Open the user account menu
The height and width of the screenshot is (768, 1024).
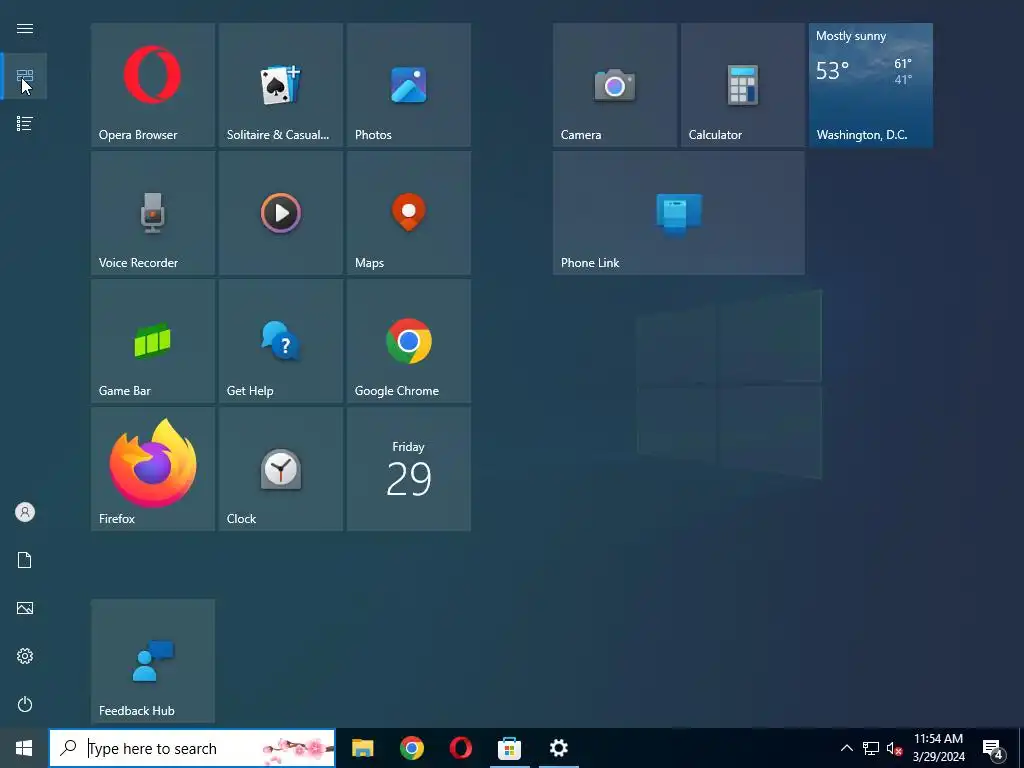pos(25,512)
